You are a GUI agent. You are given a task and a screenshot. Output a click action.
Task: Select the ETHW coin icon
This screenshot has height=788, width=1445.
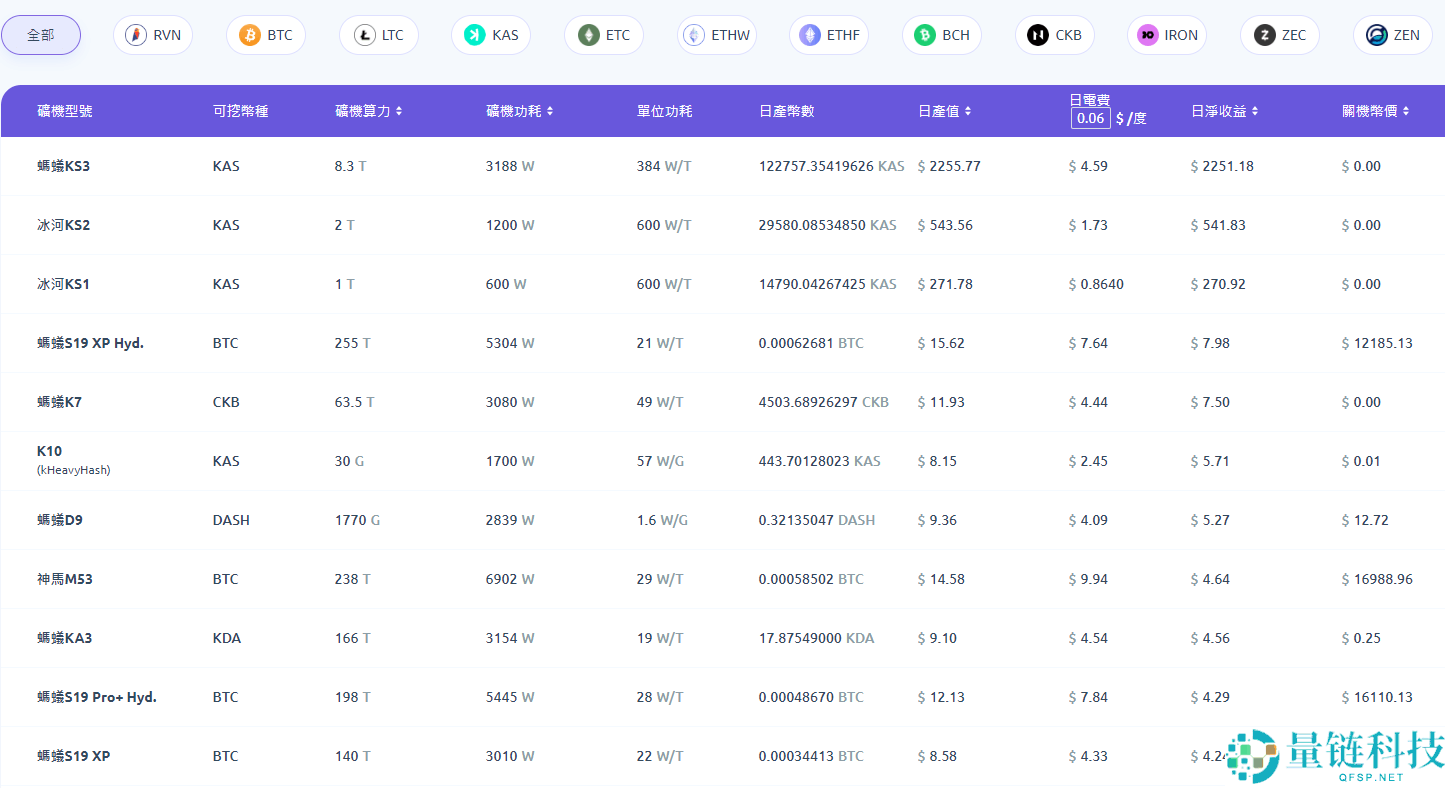point(694,35)
